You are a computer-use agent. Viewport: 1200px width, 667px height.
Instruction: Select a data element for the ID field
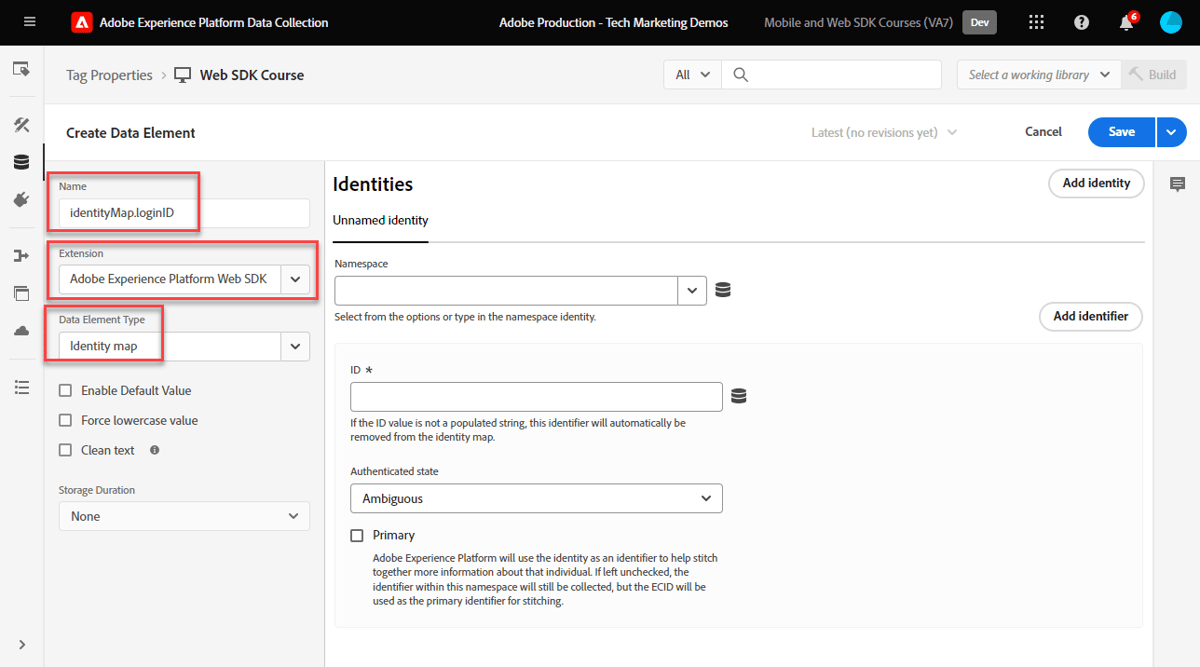(x=738, y=395)
